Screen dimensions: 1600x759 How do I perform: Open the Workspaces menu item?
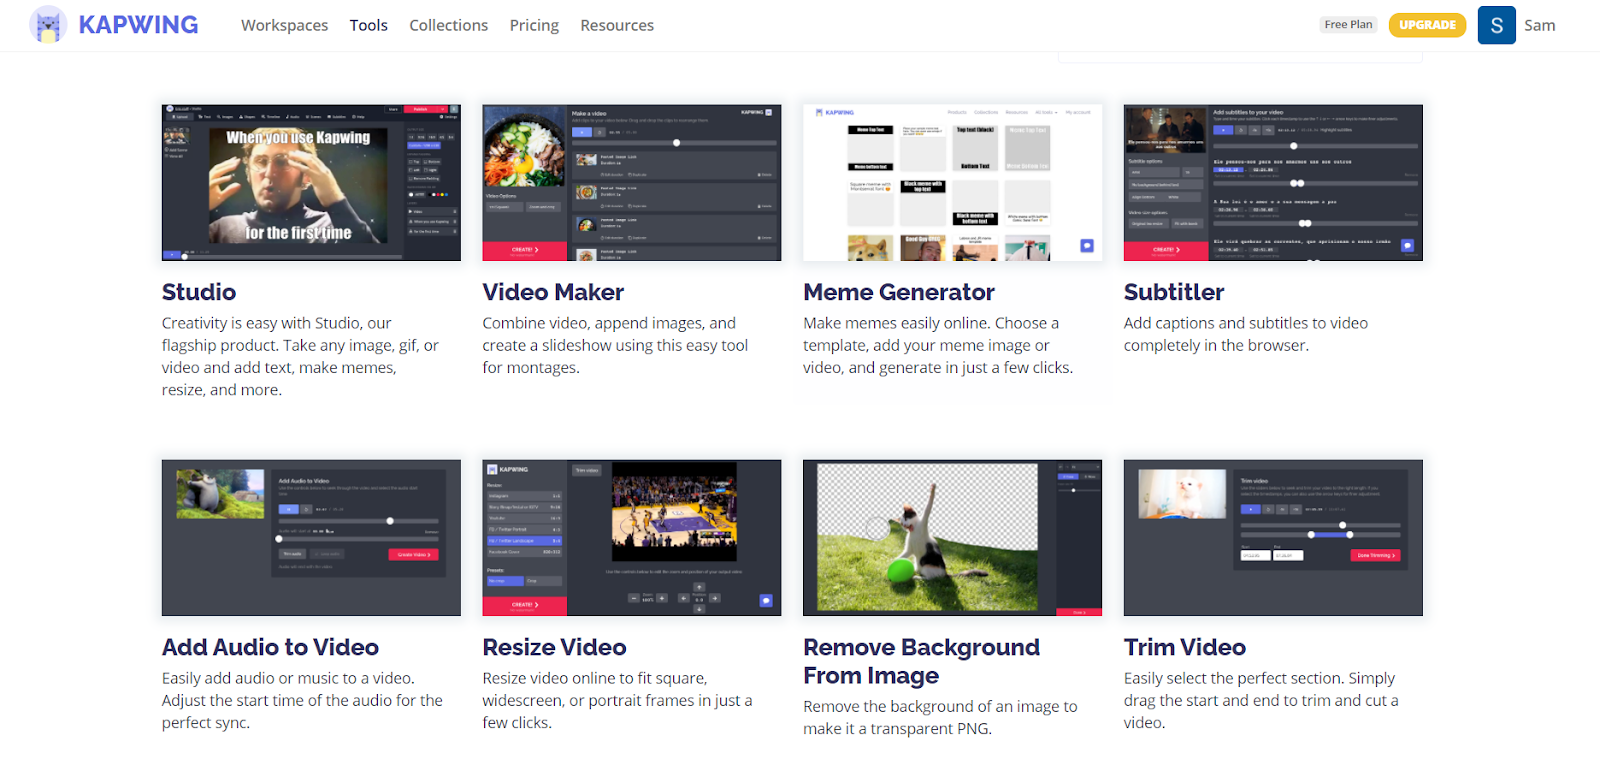coord(284,25)
